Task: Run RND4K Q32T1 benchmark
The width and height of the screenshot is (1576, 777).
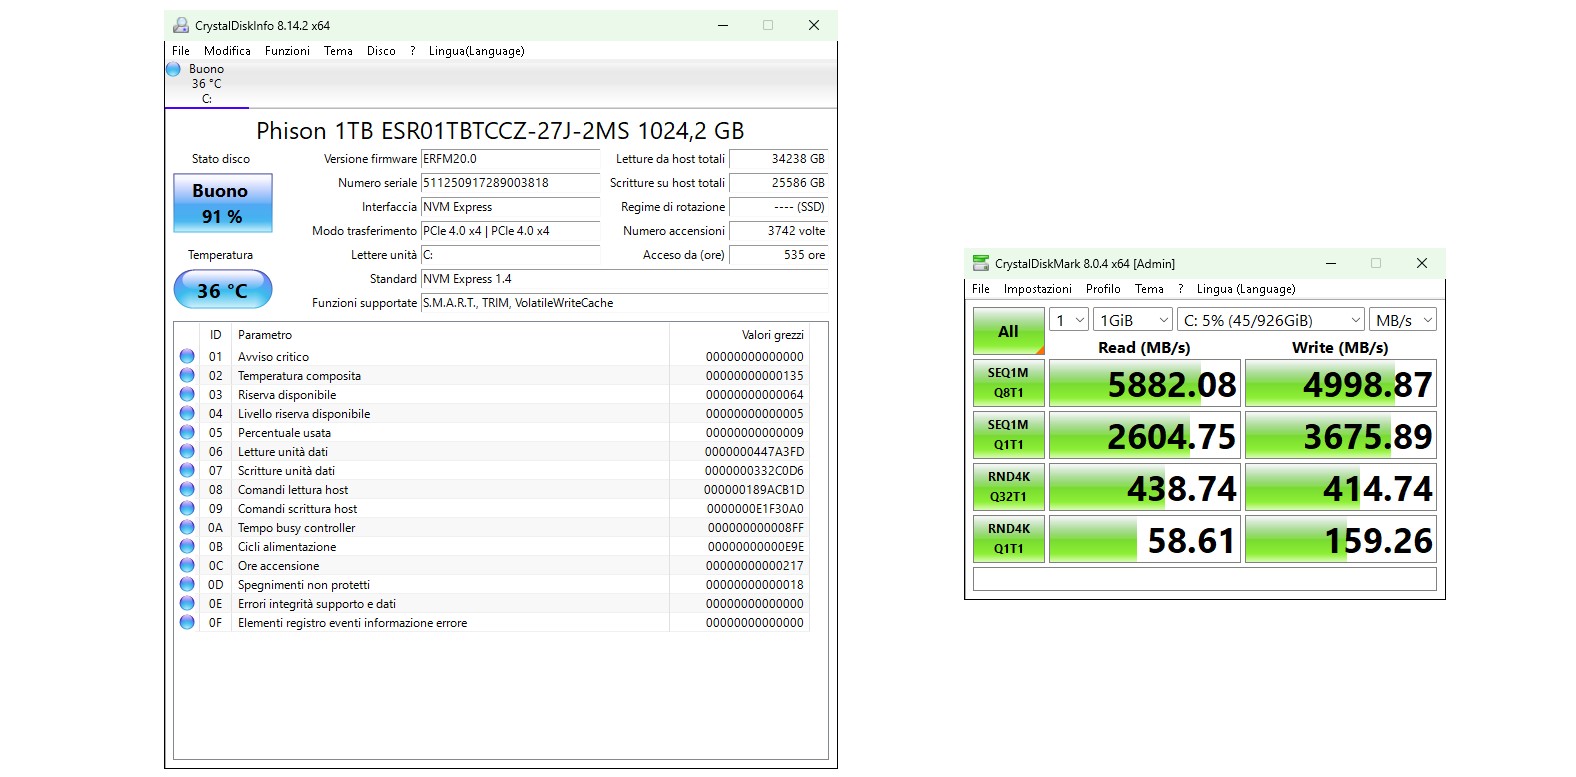Action: pos(1008,487)
